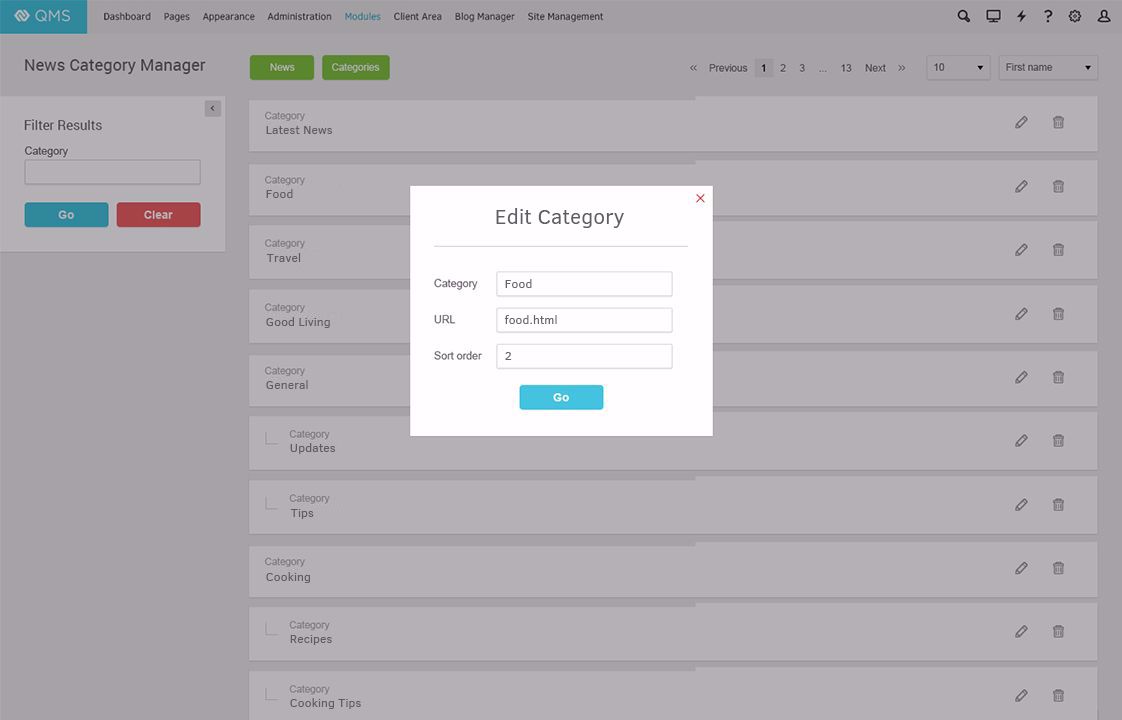
Task: Click the URL field containing food.html
Action: (x=584, y=320)
